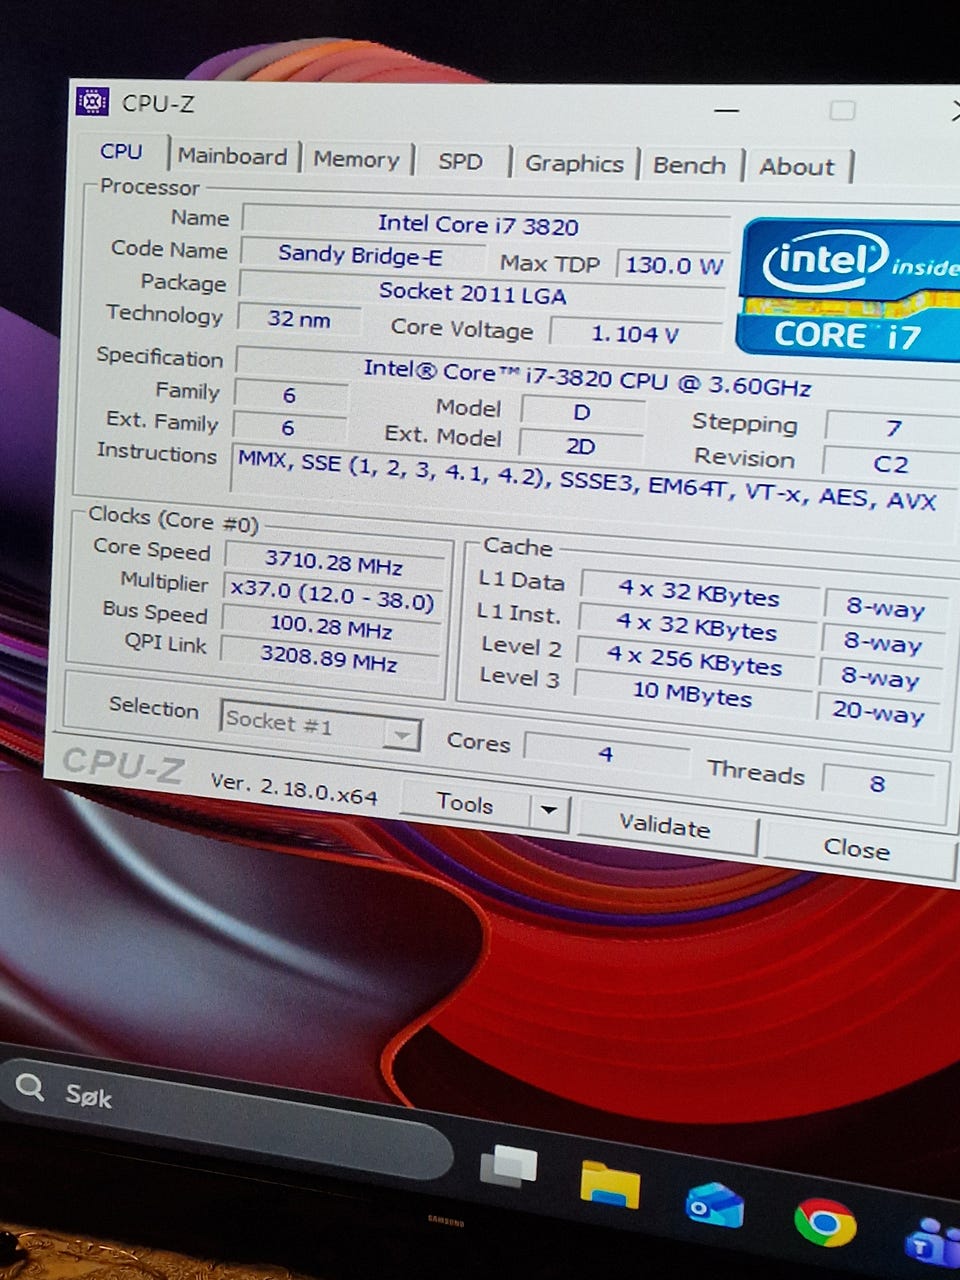Click the Name field Intel Core i7 3820
This screenshot has width=960, height=1280.
click(x=478, y=225)
